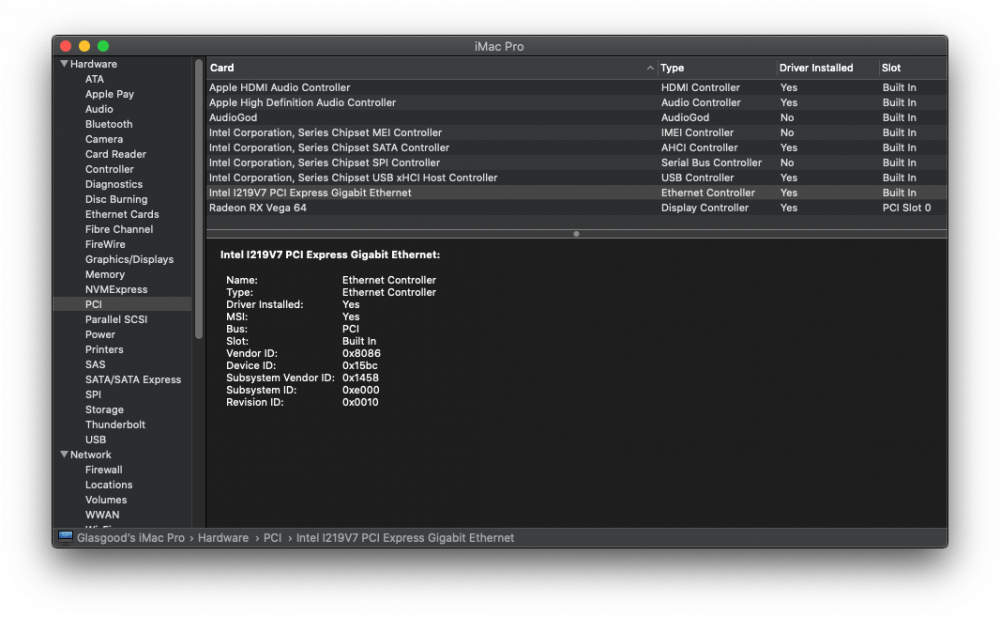1000x617 pixels.
Task: Click the Device ID value 0x15bc
Action: pyautogui.click(x=360, y=365)
